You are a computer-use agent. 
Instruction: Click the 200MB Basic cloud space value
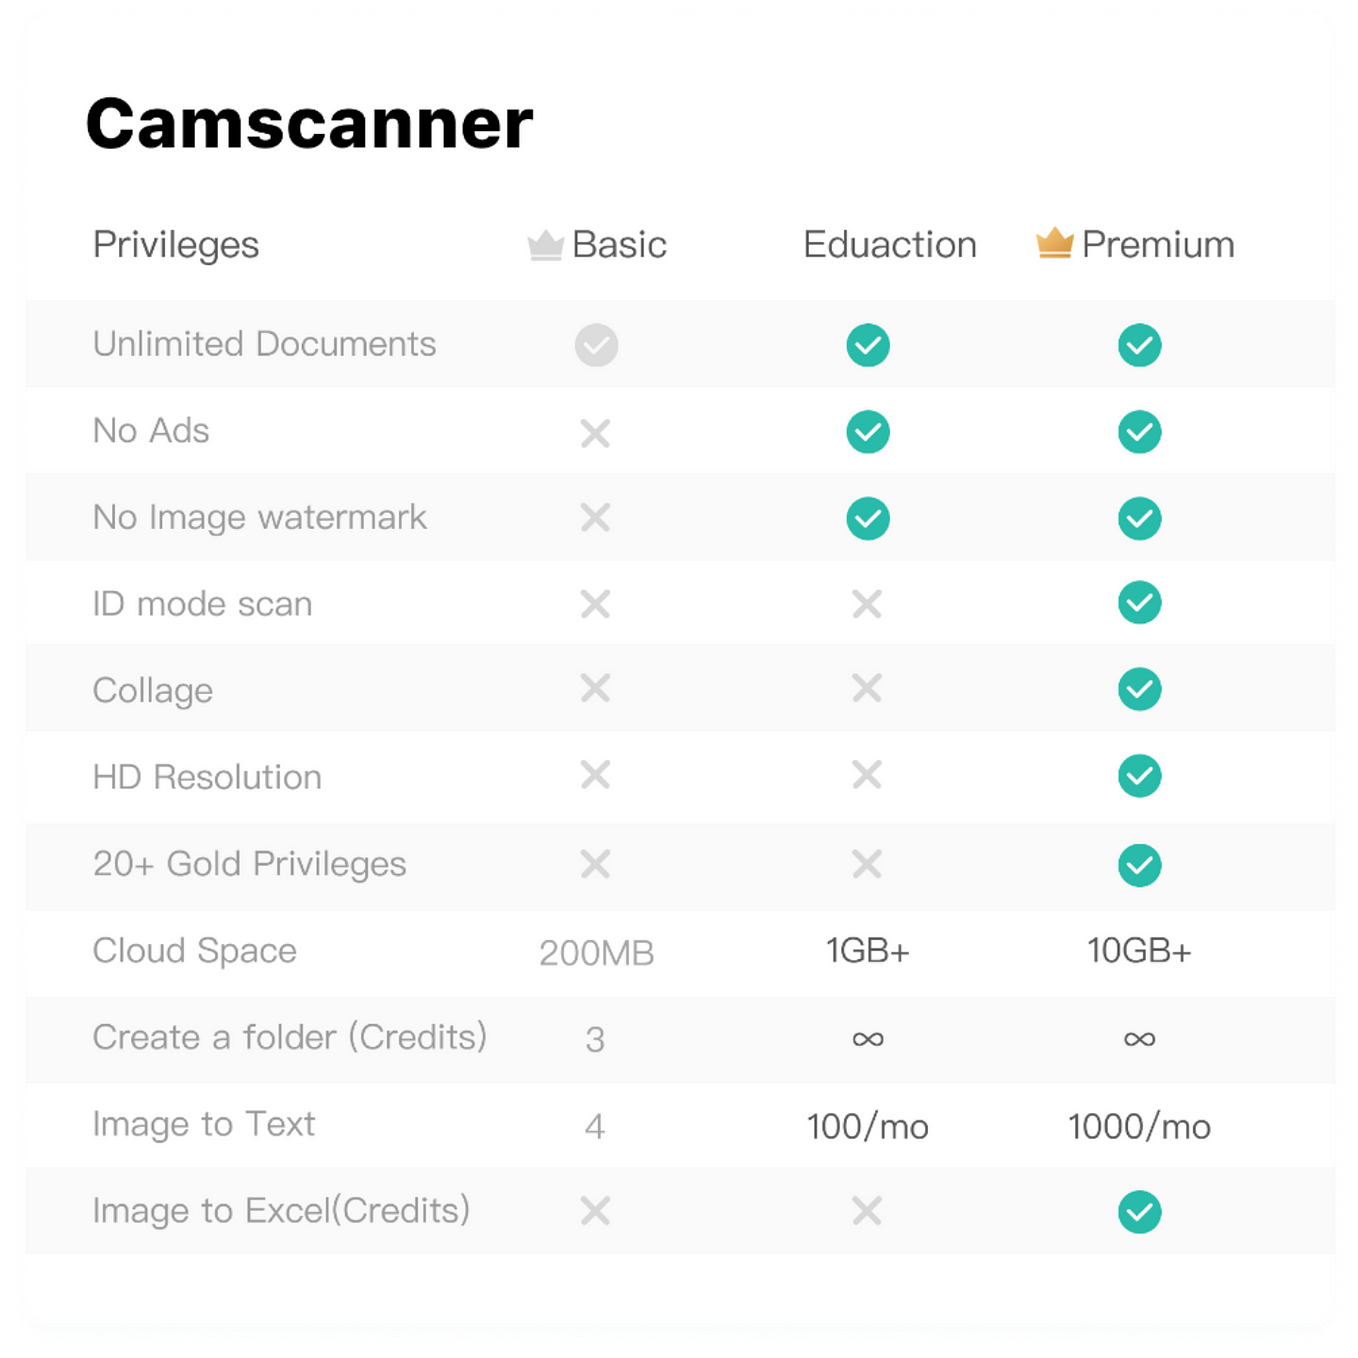[x=597, y=953]
